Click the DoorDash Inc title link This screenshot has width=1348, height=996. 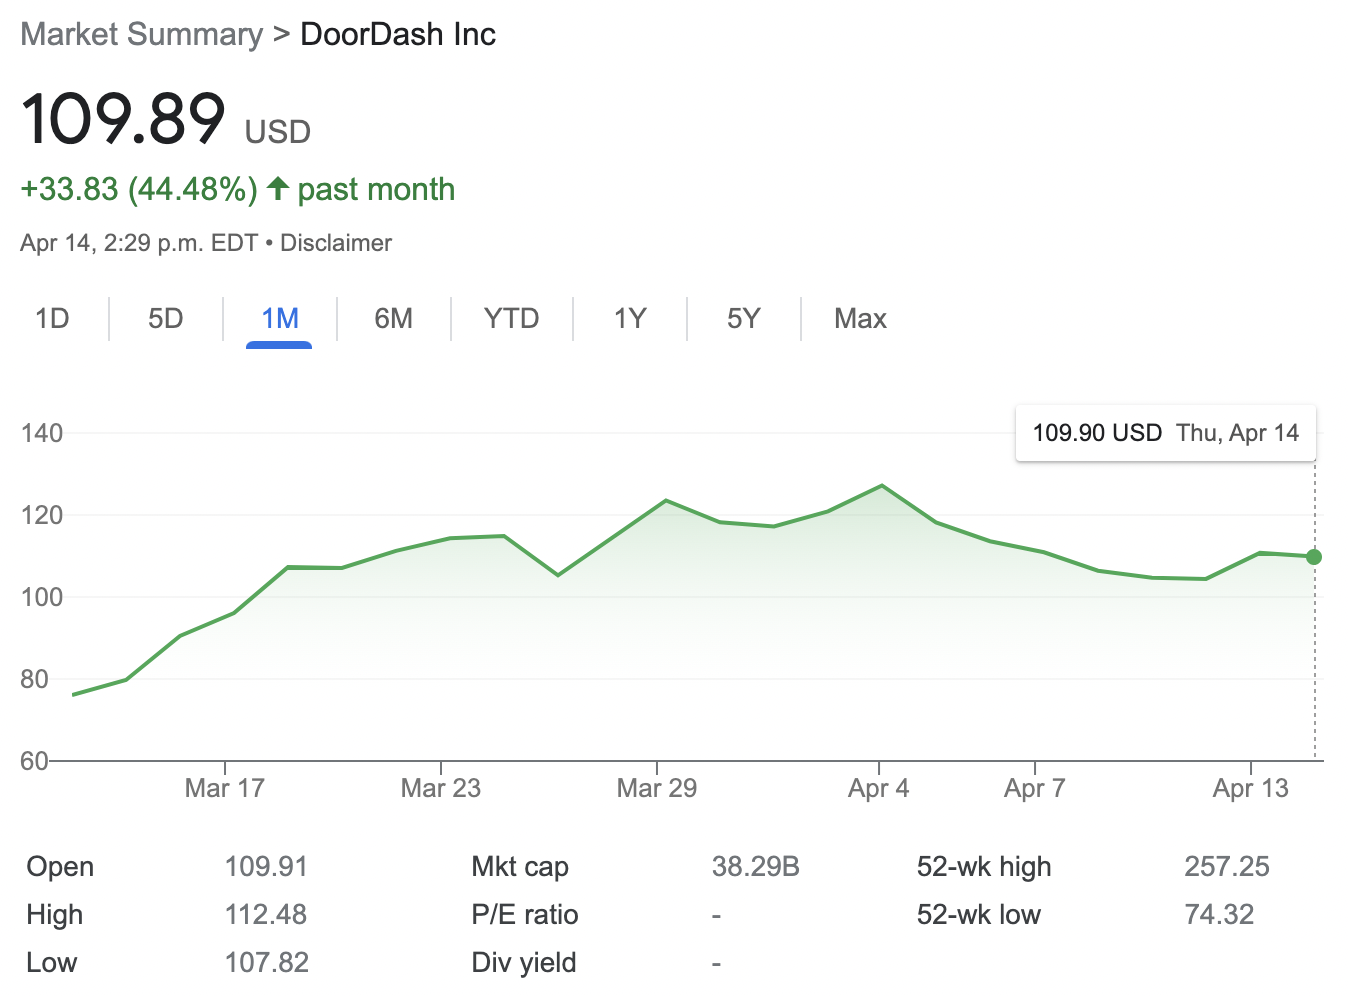click(x=397, y=34)
